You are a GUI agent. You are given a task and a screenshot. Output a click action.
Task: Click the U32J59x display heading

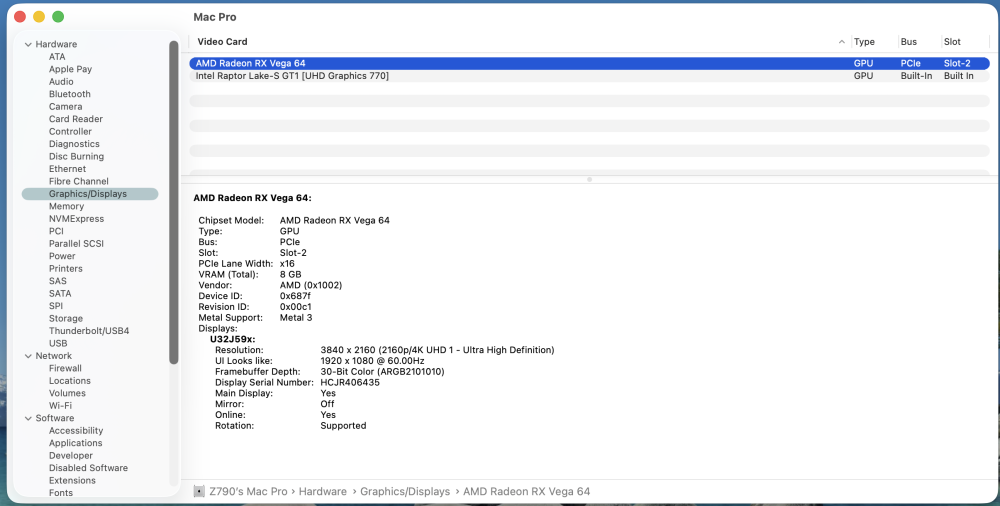(x=232, y=339)
